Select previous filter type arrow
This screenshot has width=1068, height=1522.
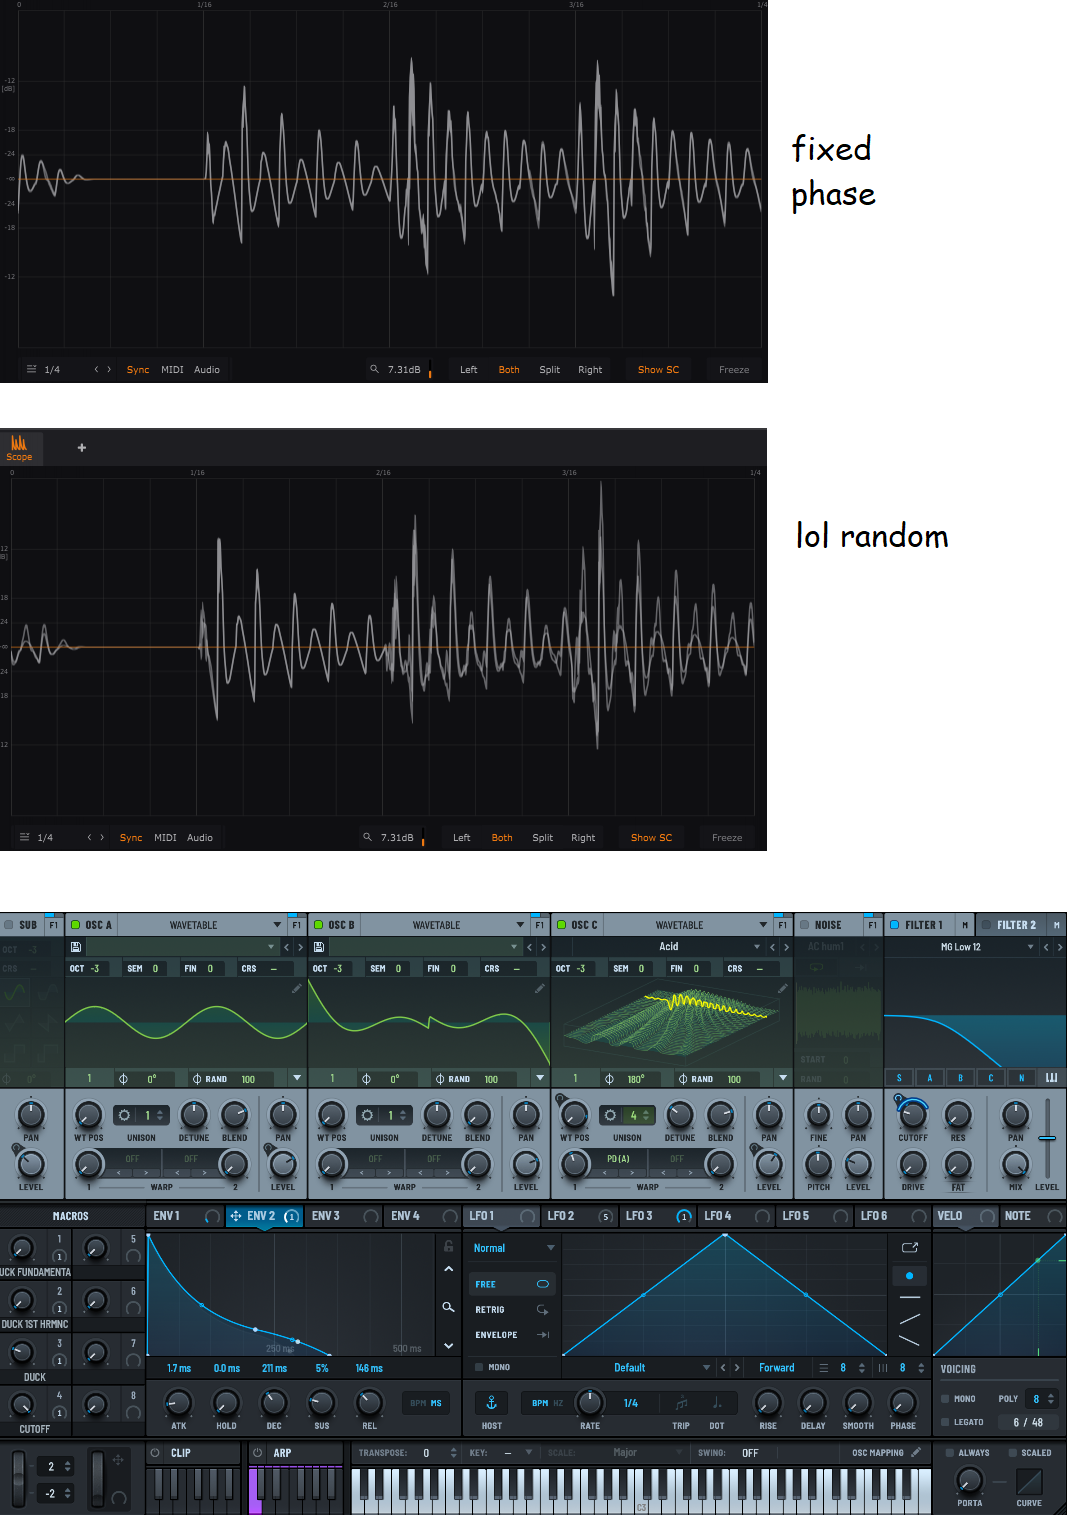1046,946
